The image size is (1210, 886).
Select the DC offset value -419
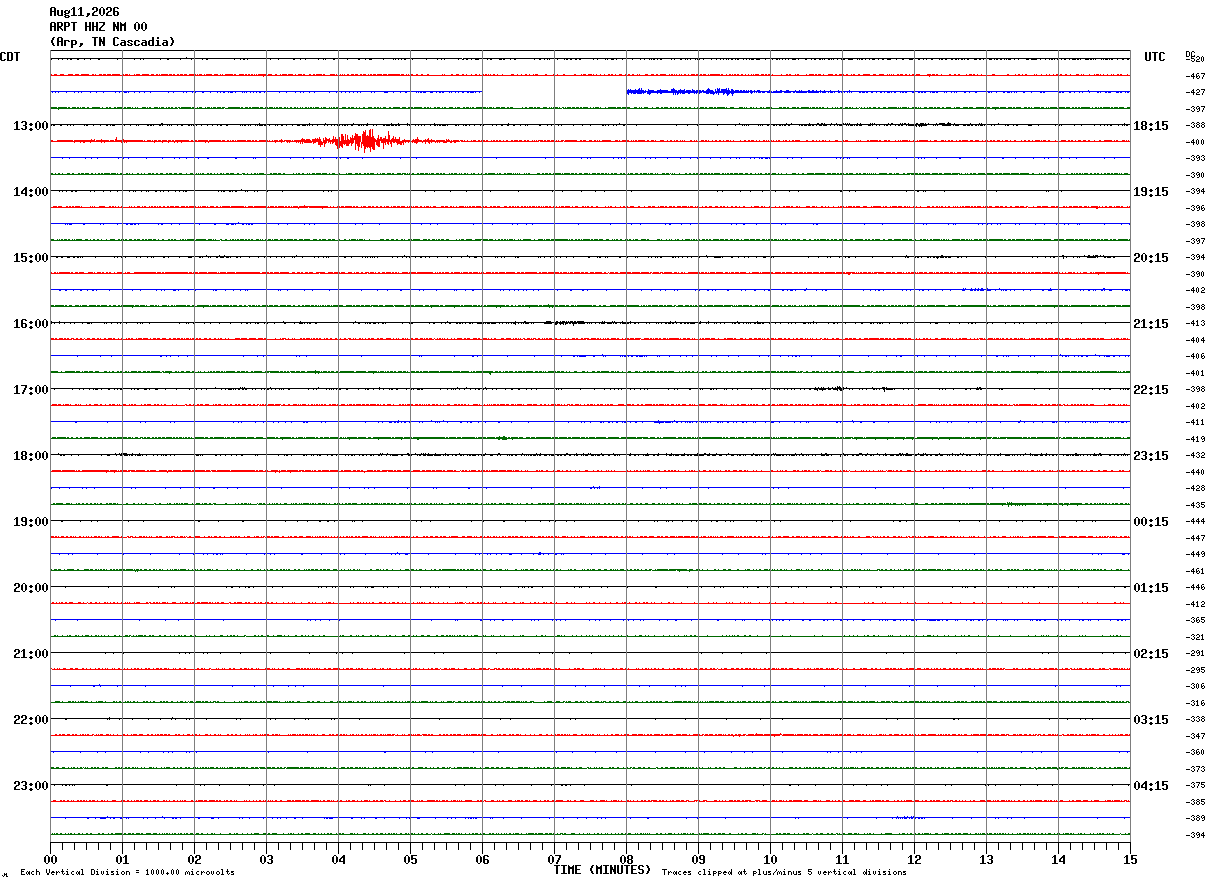click(1195, 439)
